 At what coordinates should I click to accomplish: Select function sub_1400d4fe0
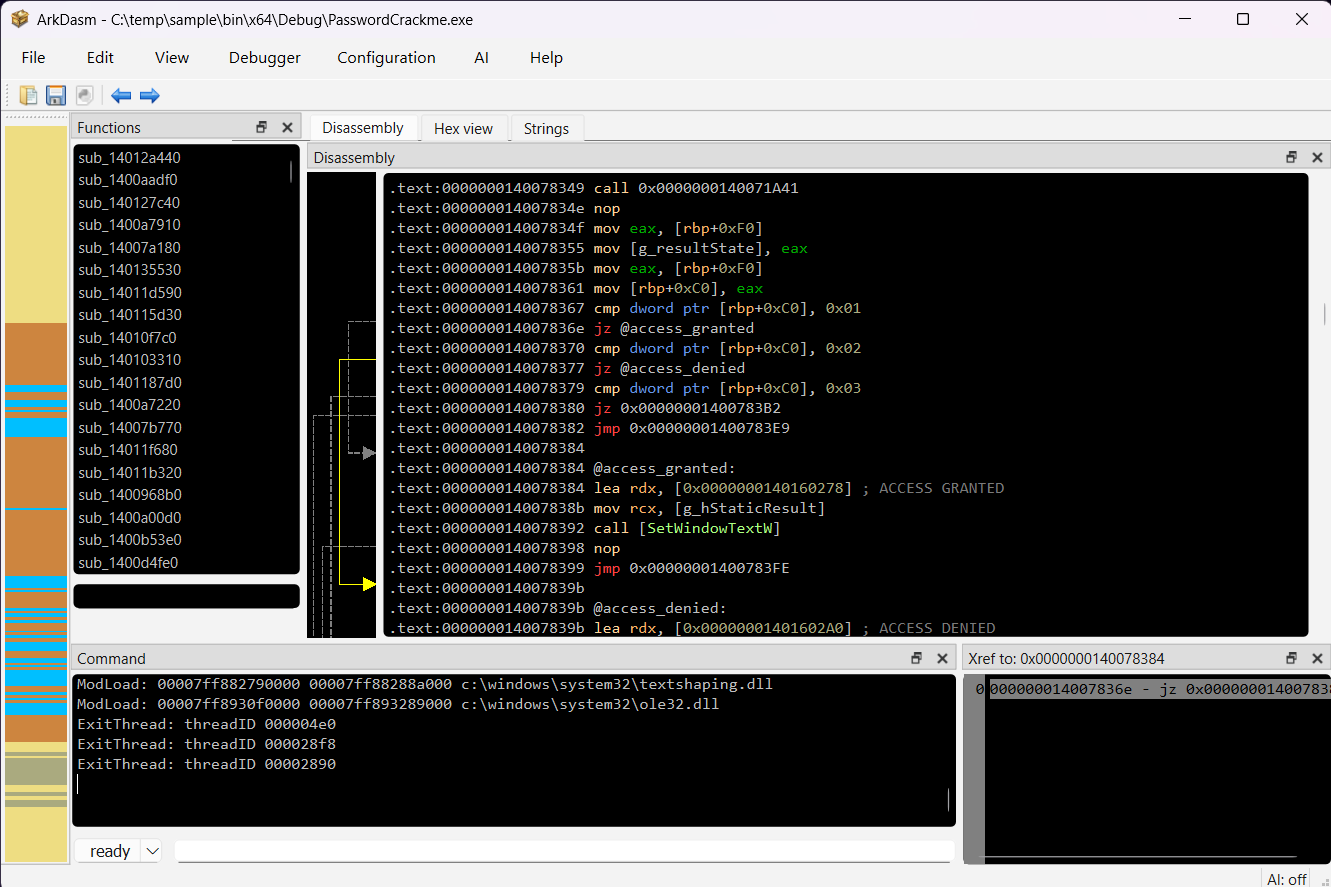point(130,563)
